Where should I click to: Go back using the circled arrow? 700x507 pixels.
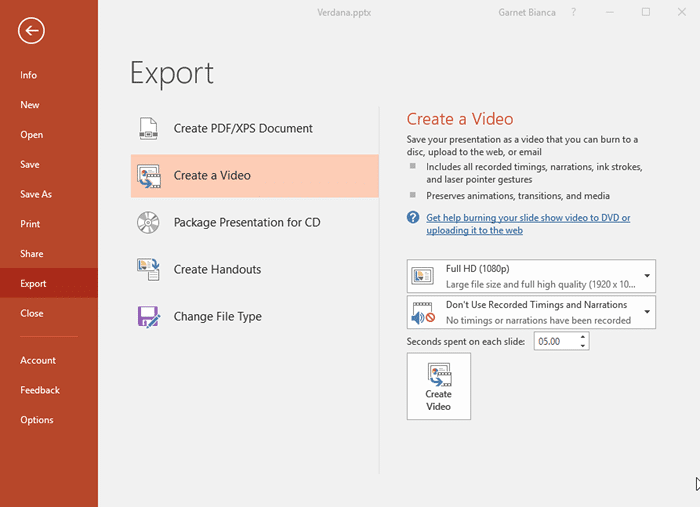[31, 31]
